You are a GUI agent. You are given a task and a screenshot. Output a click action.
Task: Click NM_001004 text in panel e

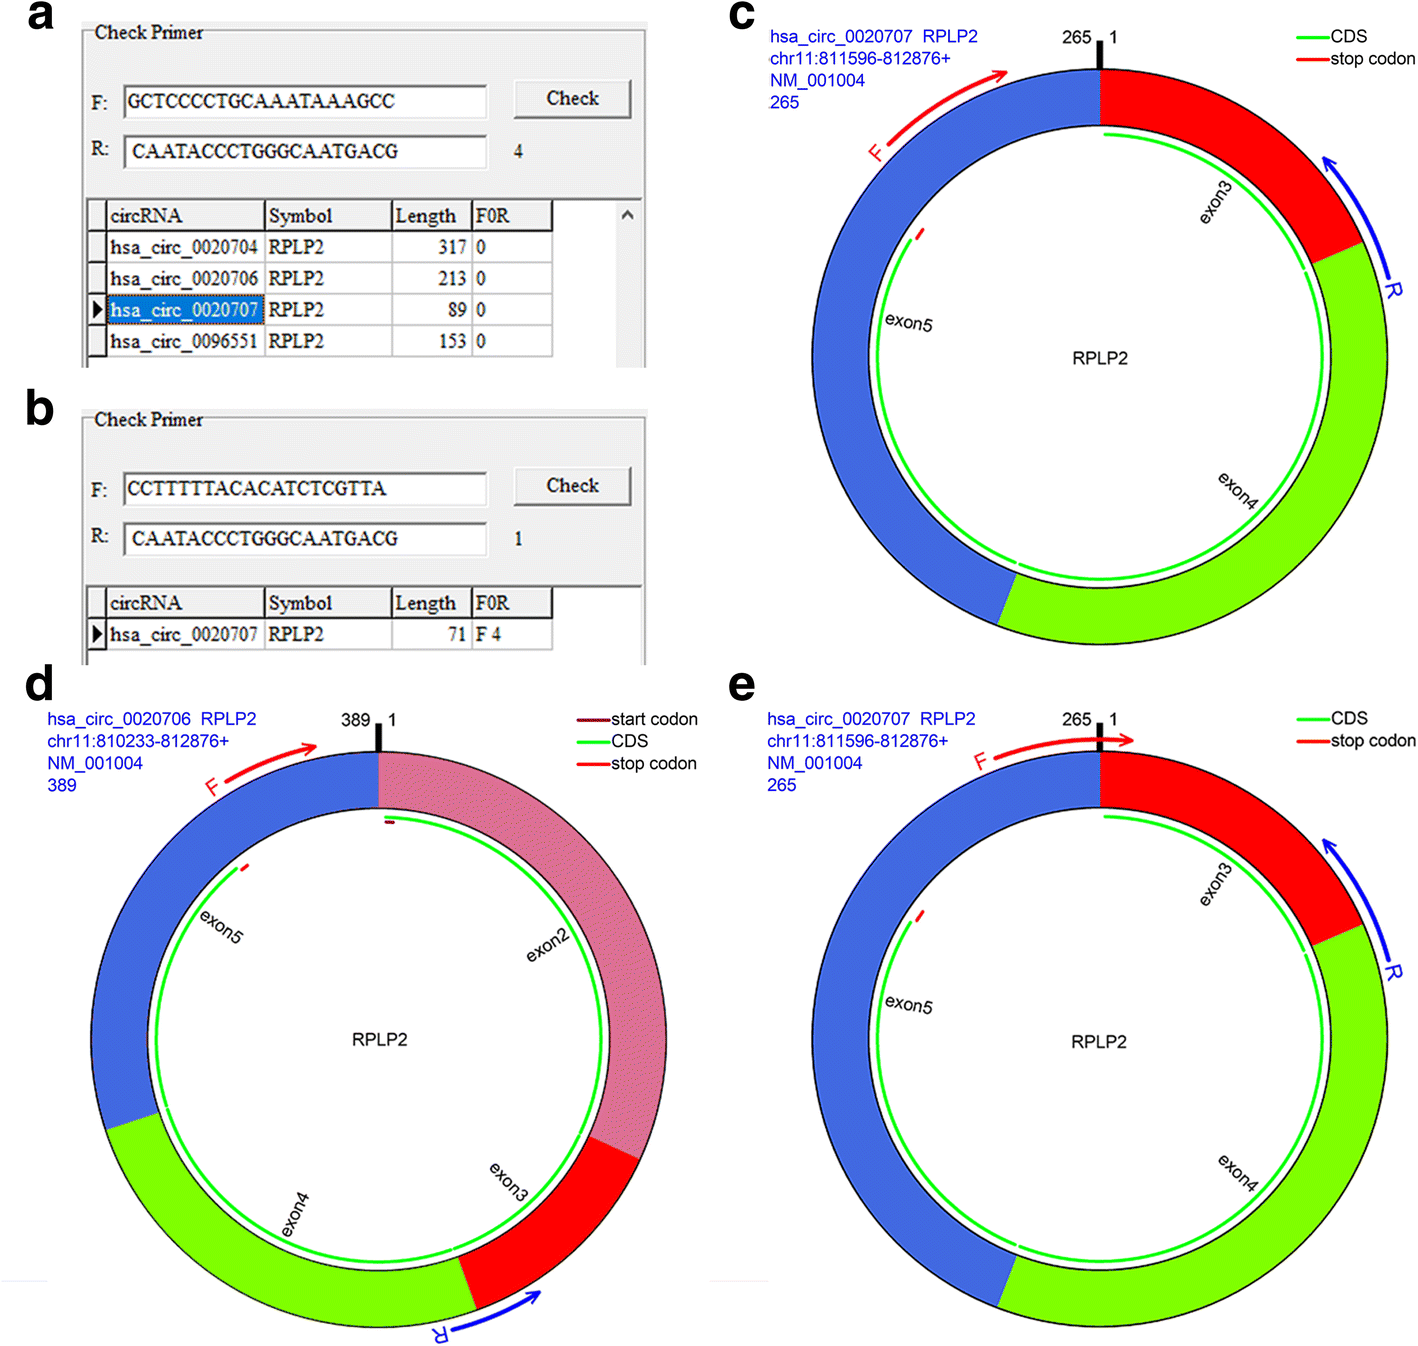pyautogui.click(x=814, y=763)
